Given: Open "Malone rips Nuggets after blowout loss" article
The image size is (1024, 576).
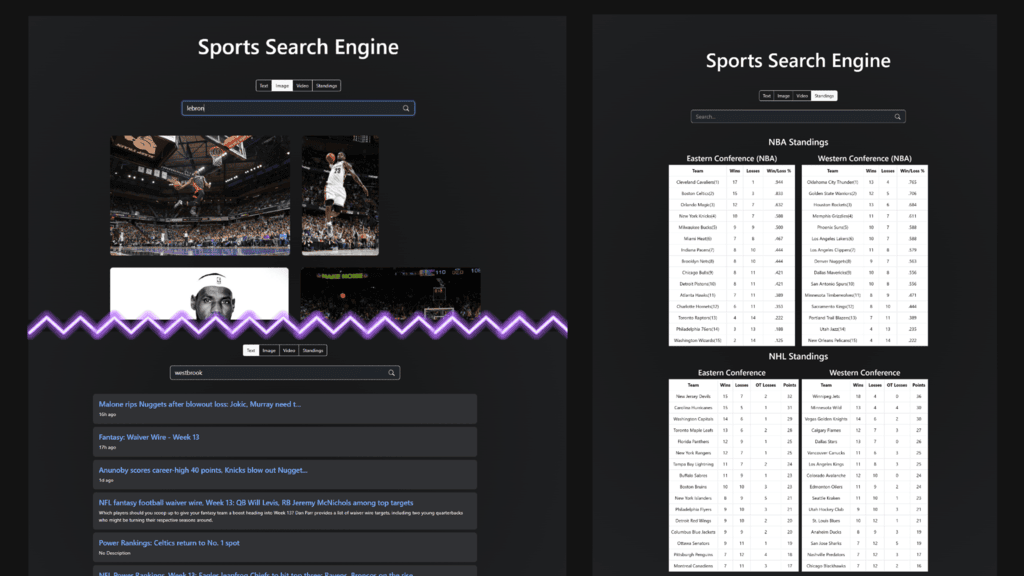Looking at the screenshot, I should click(200, 405).
